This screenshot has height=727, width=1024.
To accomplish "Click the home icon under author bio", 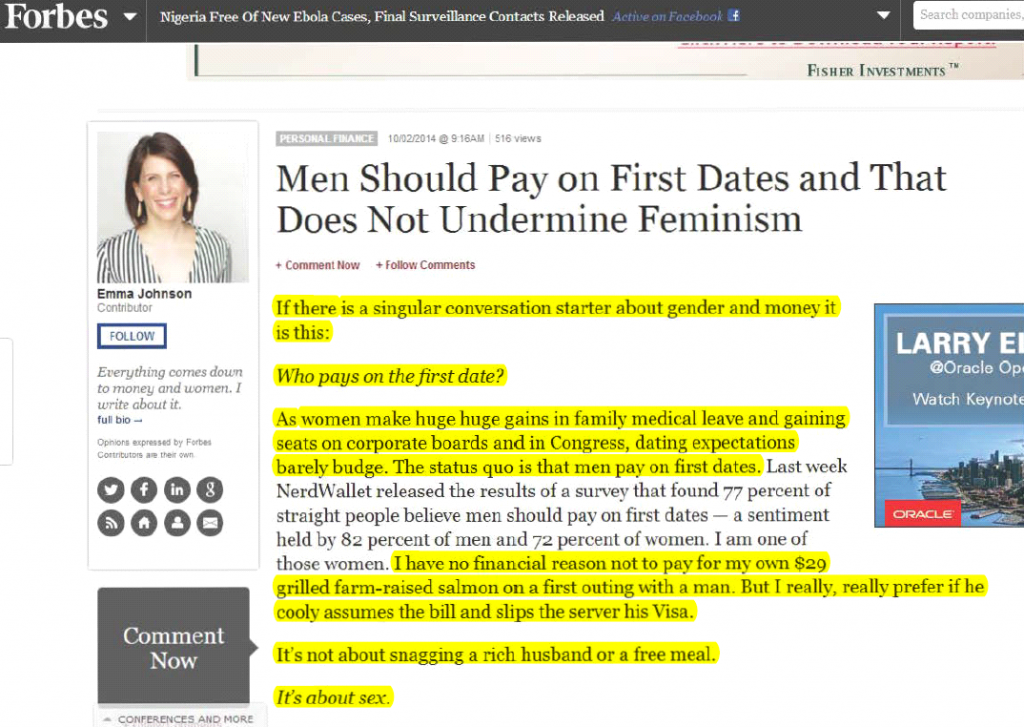I will coord(144,522).
